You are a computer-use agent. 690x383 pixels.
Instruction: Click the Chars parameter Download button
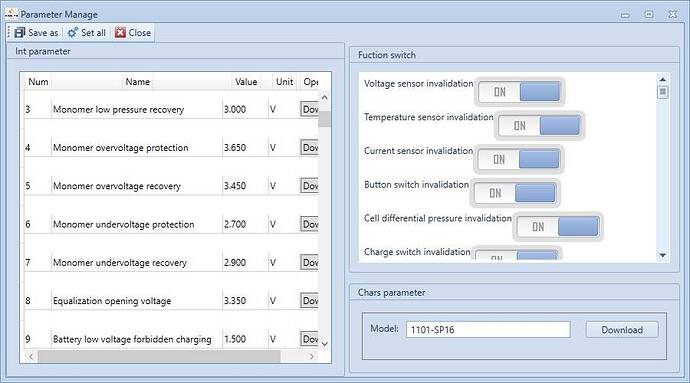tap(622, 330)
